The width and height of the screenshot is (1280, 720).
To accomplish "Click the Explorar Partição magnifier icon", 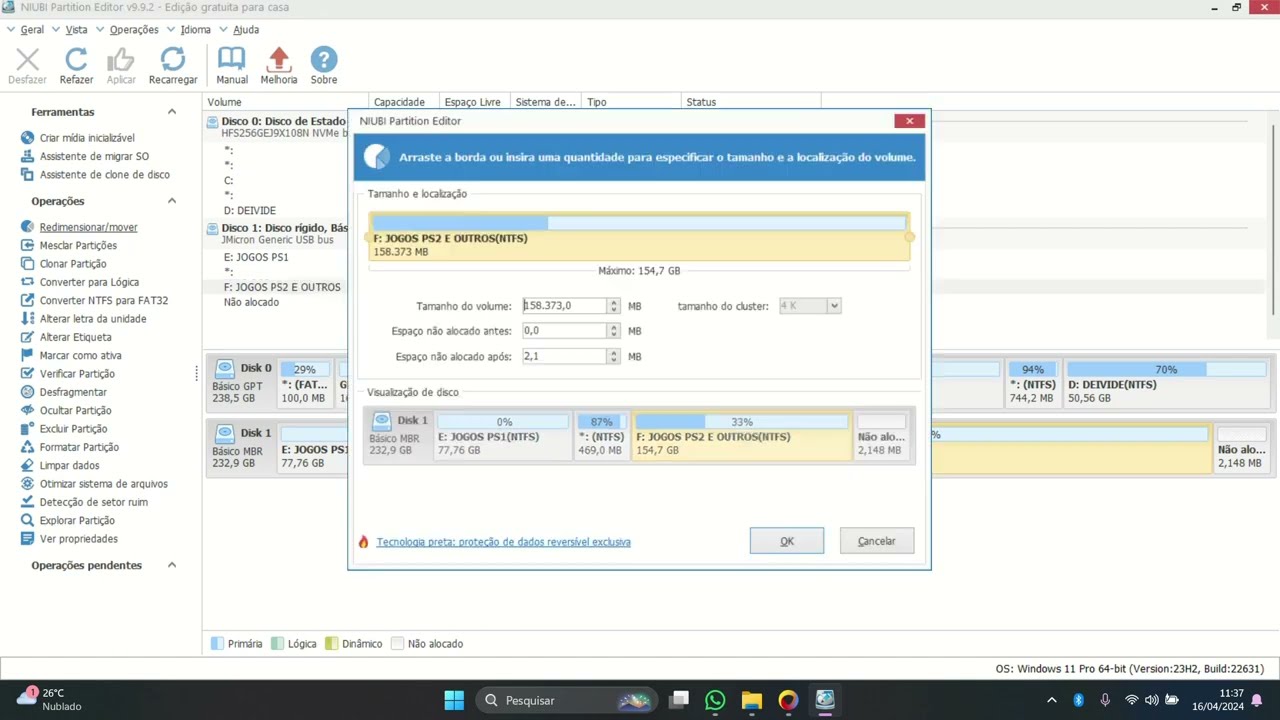I will click(x=28, y=520).
